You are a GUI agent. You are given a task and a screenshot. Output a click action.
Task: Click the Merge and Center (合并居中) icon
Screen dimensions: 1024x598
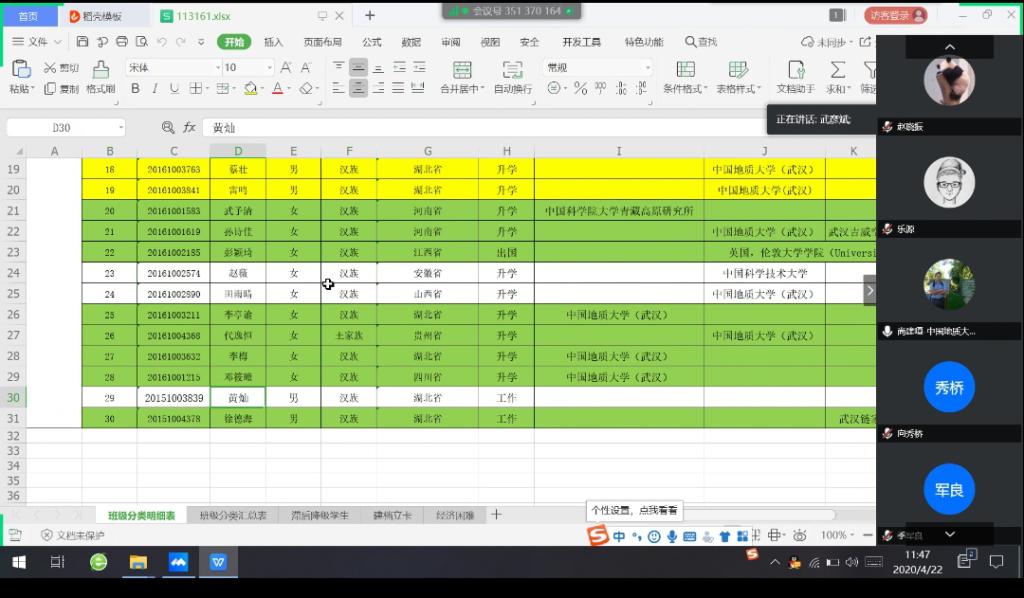461,69
